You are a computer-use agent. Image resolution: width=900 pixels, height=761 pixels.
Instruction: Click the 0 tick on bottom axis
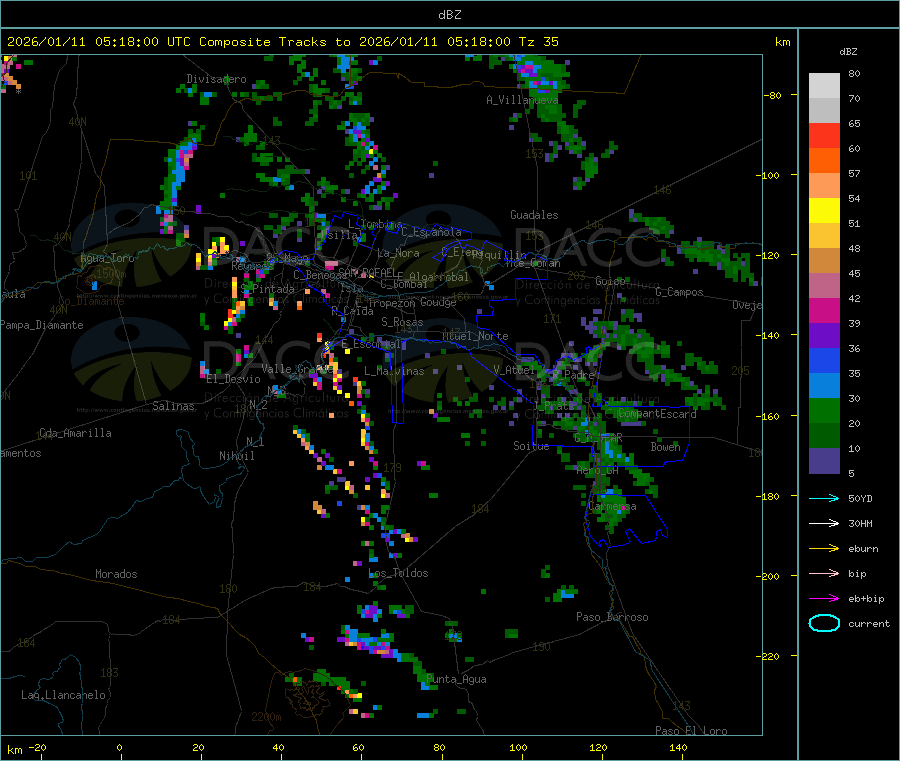119,747
